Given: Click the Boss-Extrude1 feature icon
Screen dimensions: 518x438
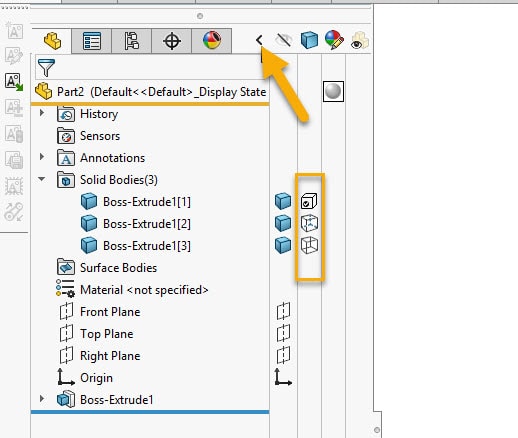Looking at the screenshot, I should 66,399.
